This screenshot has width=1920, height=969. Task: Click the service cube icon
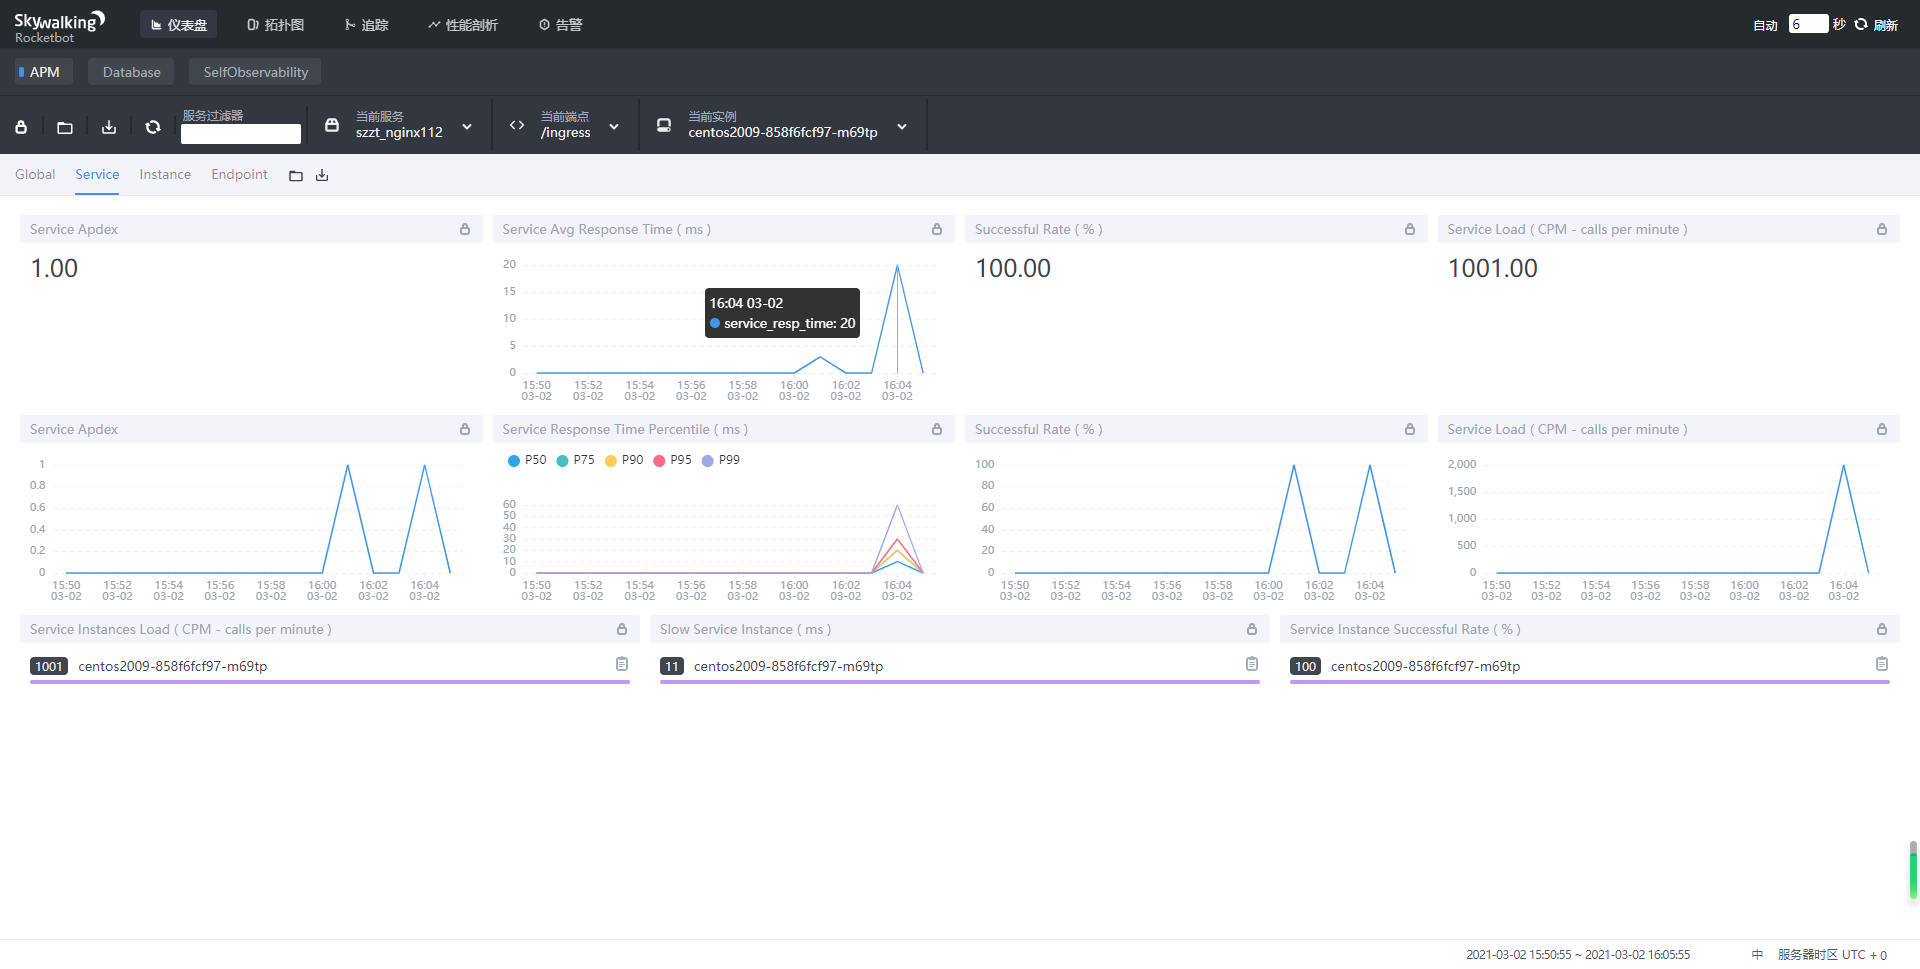[x=332, y=125]
